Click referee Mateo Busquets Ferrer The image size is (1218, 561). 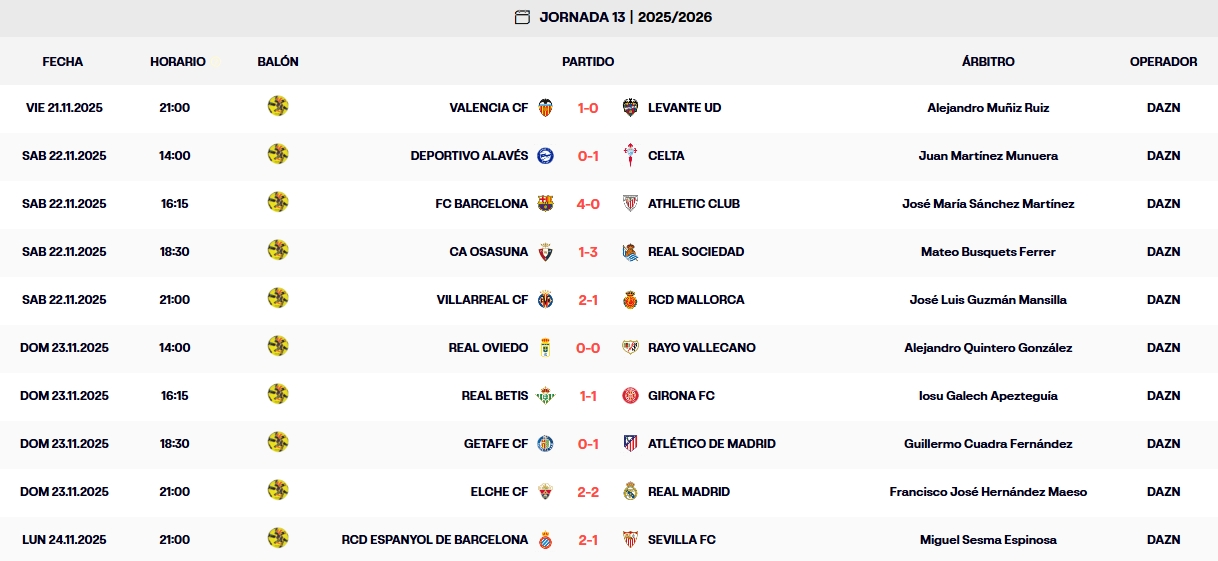point(988,252)
